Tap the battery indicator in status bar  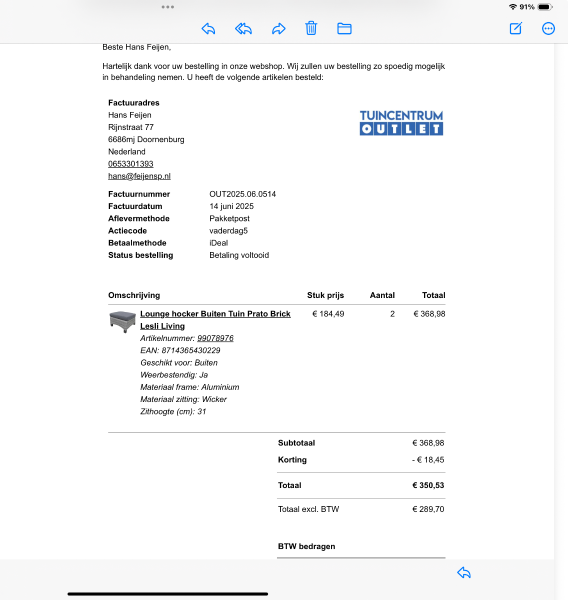click(545, 7)
